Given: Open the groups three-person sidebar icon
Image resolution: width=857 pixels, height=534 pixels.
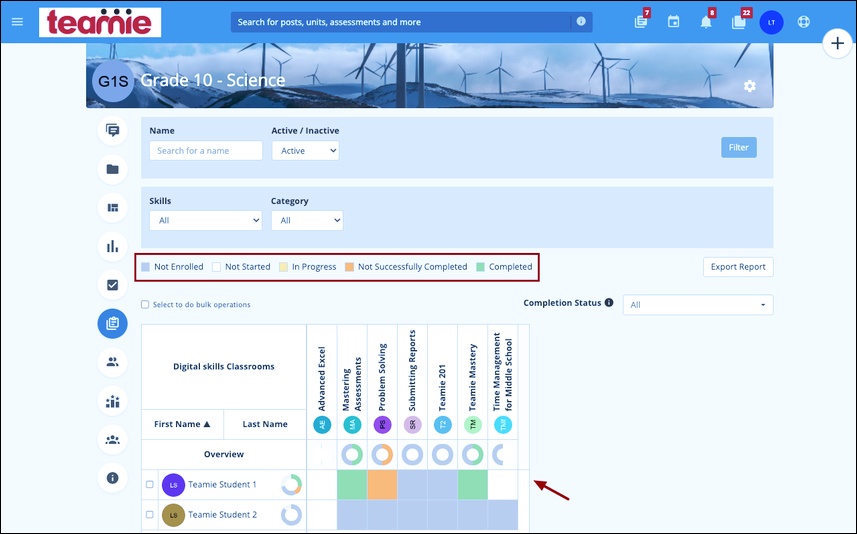Looking at the screenshot, I should (113, 439).
